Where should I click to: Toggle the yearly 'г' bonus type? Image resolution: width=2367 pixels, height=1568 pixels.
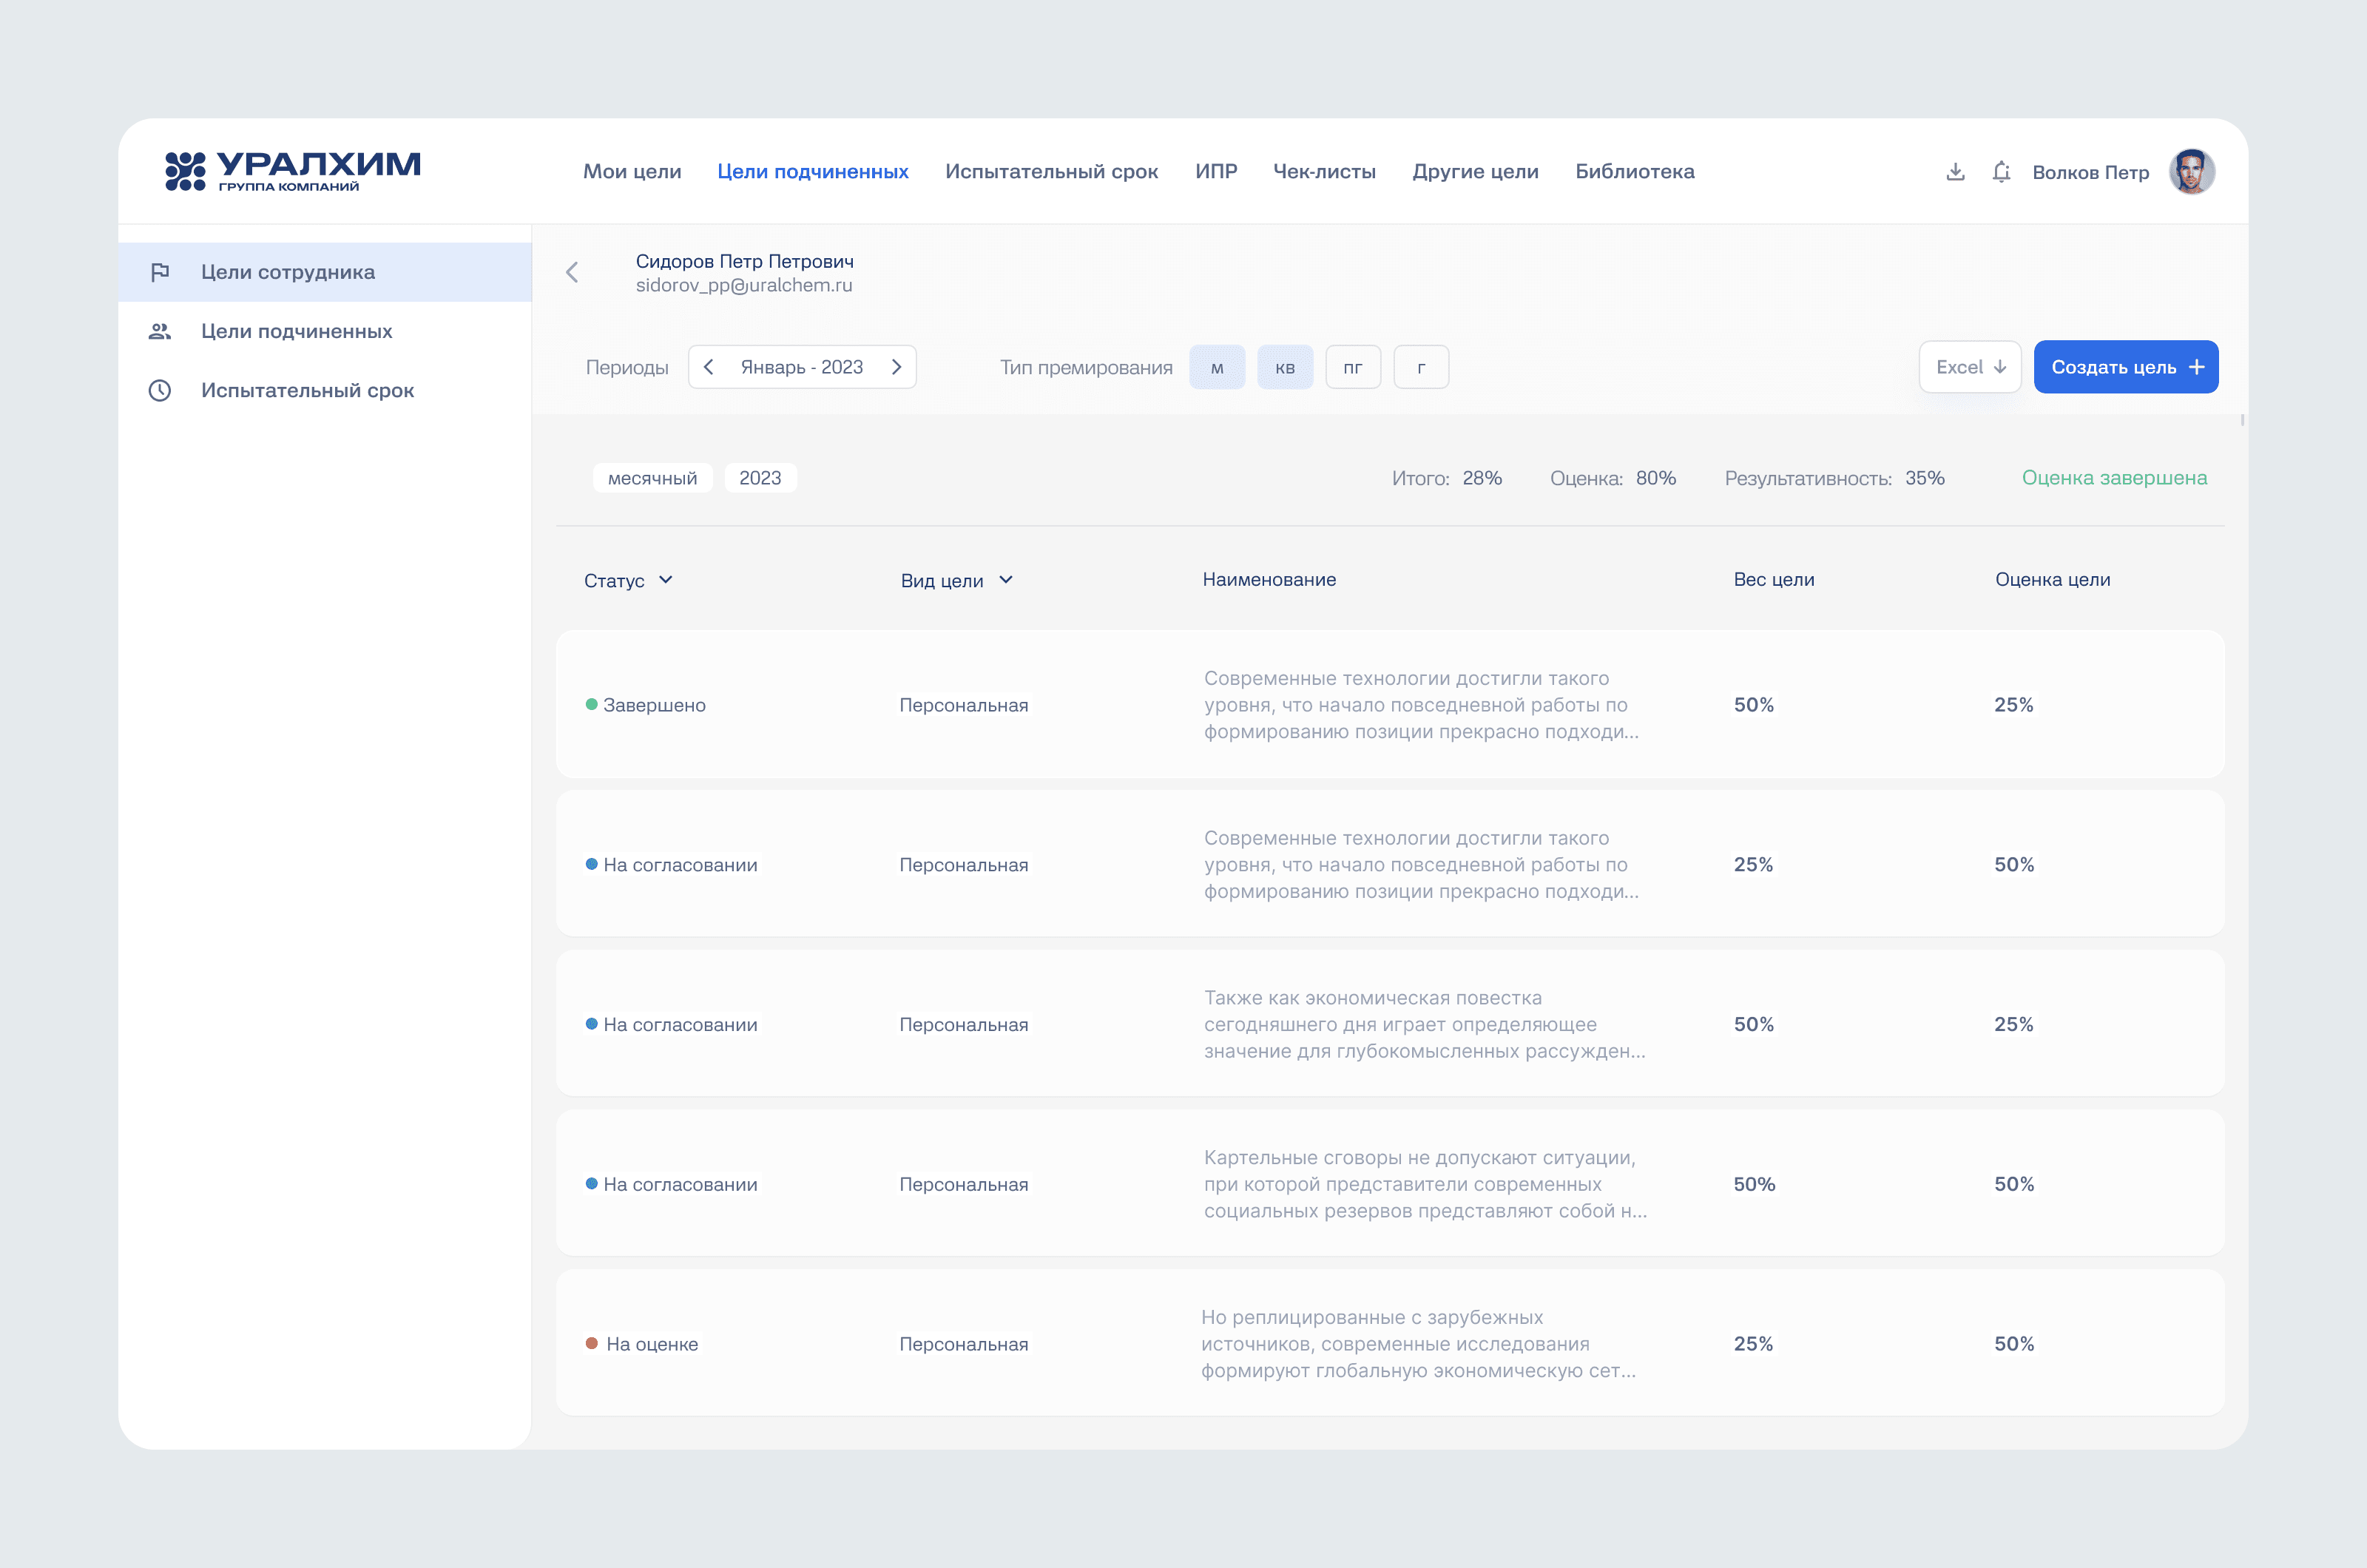click(1421, 367)
